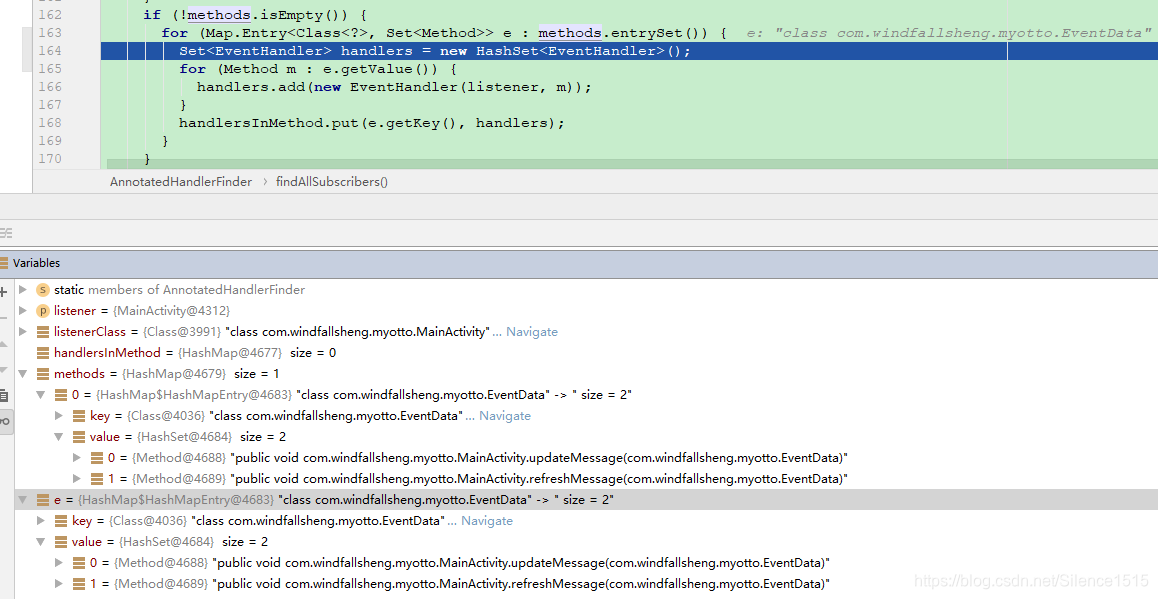The image size is (1158, 599).
Task: Click 'methods.entrySet()' on line 163
Action: (623, 32)
